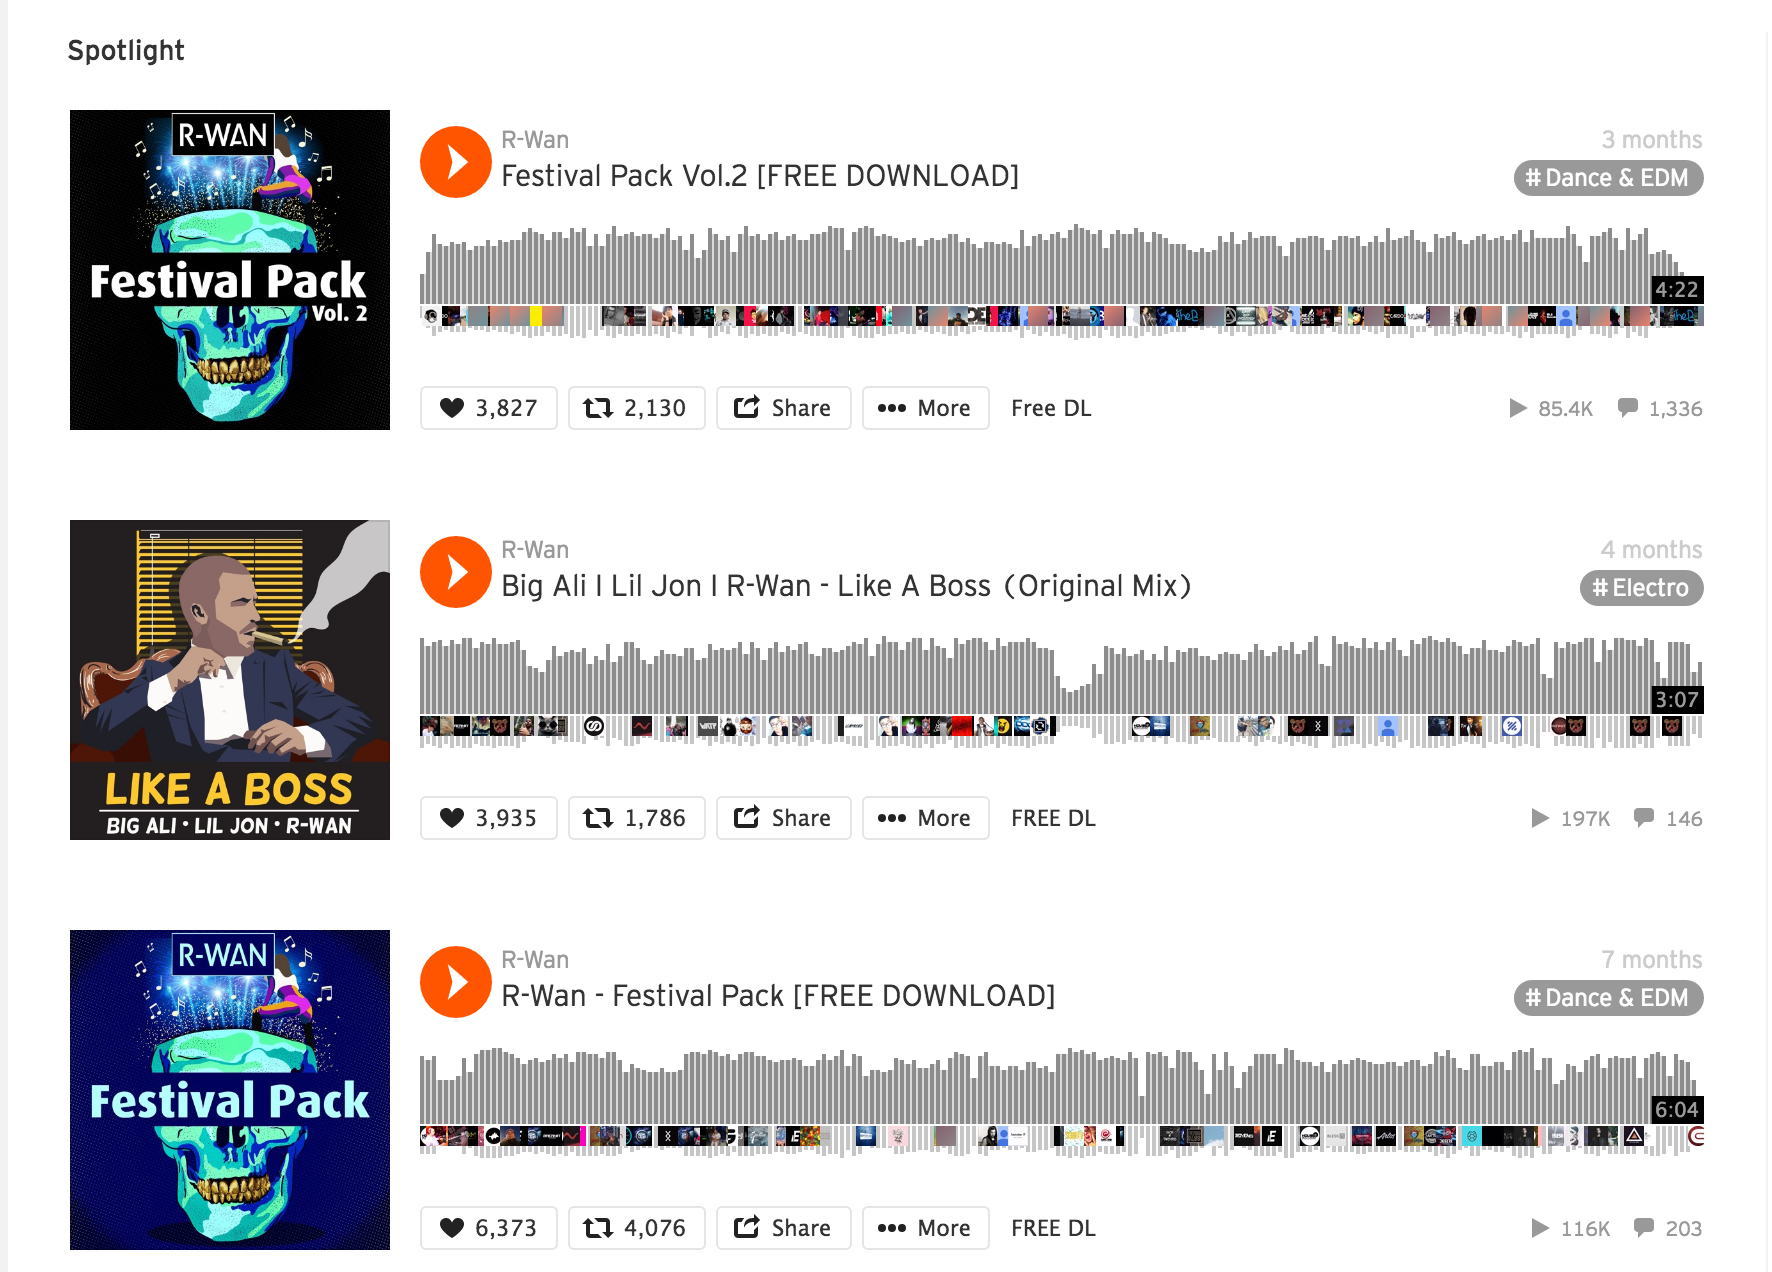
Task: Share the Festival Pack Vol.2 track
Action: (x=784, y=408)
